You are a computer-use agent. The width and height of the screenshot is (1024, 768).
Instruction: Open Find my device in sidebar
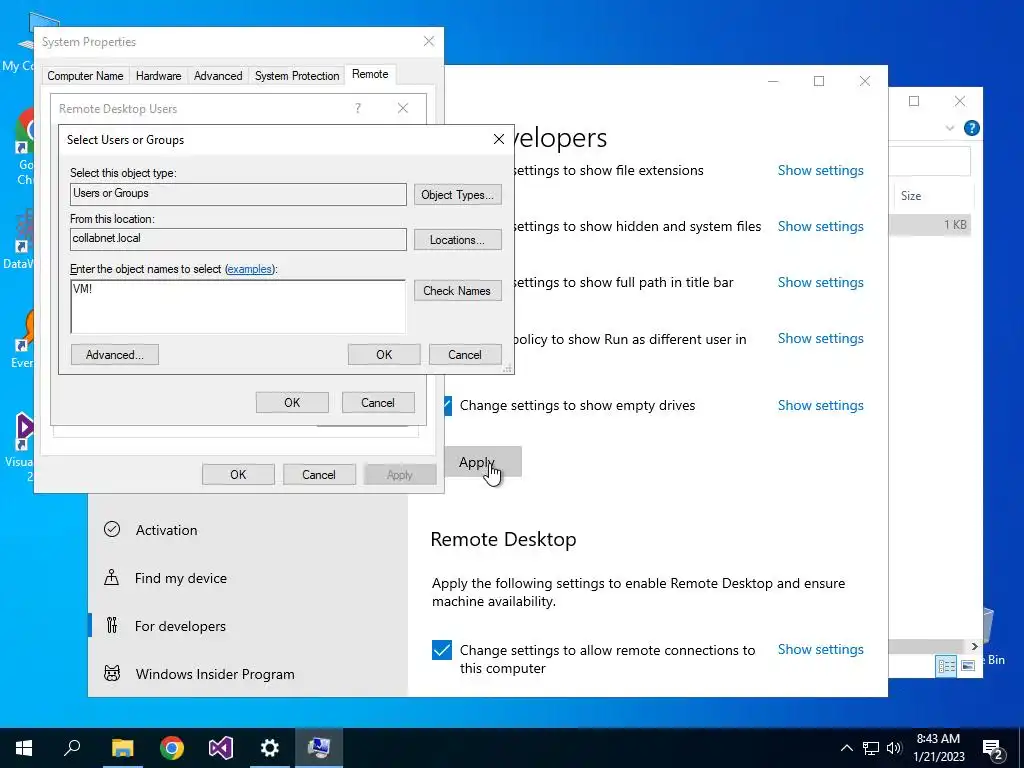click(x=181, y=579)
